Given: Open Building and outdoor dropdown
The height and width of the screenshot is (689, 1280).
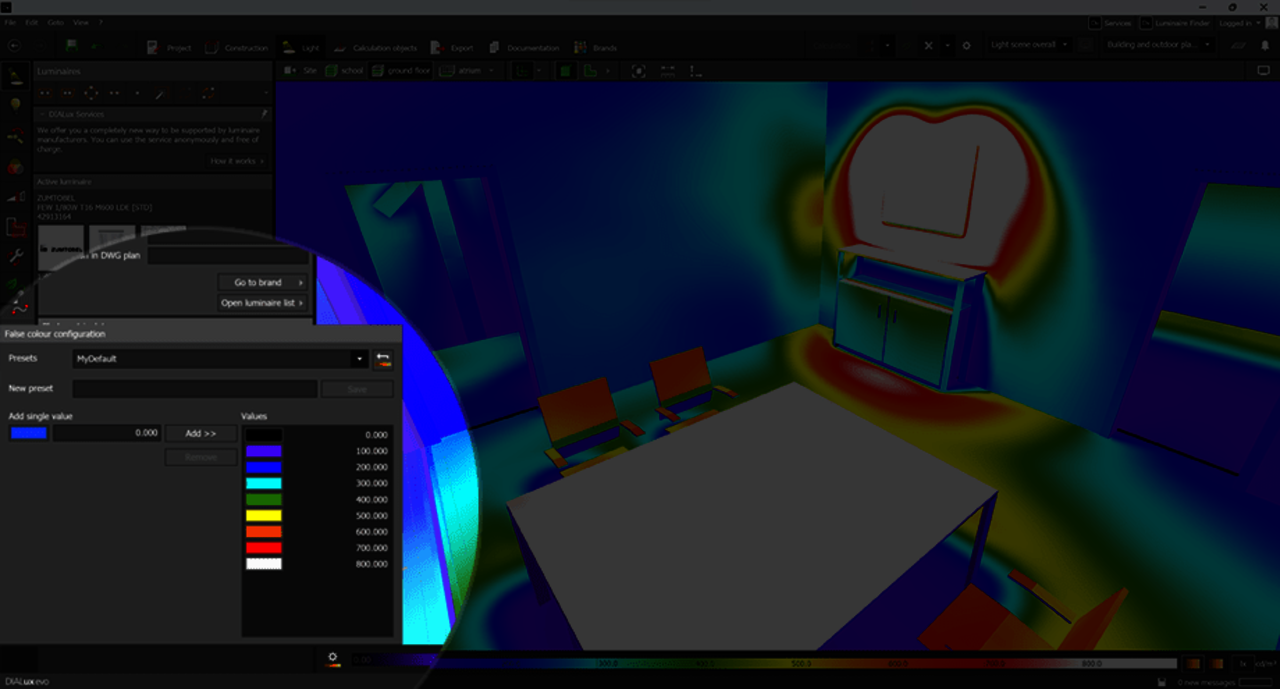Looking at the screenshot, I should (1158, 45).
